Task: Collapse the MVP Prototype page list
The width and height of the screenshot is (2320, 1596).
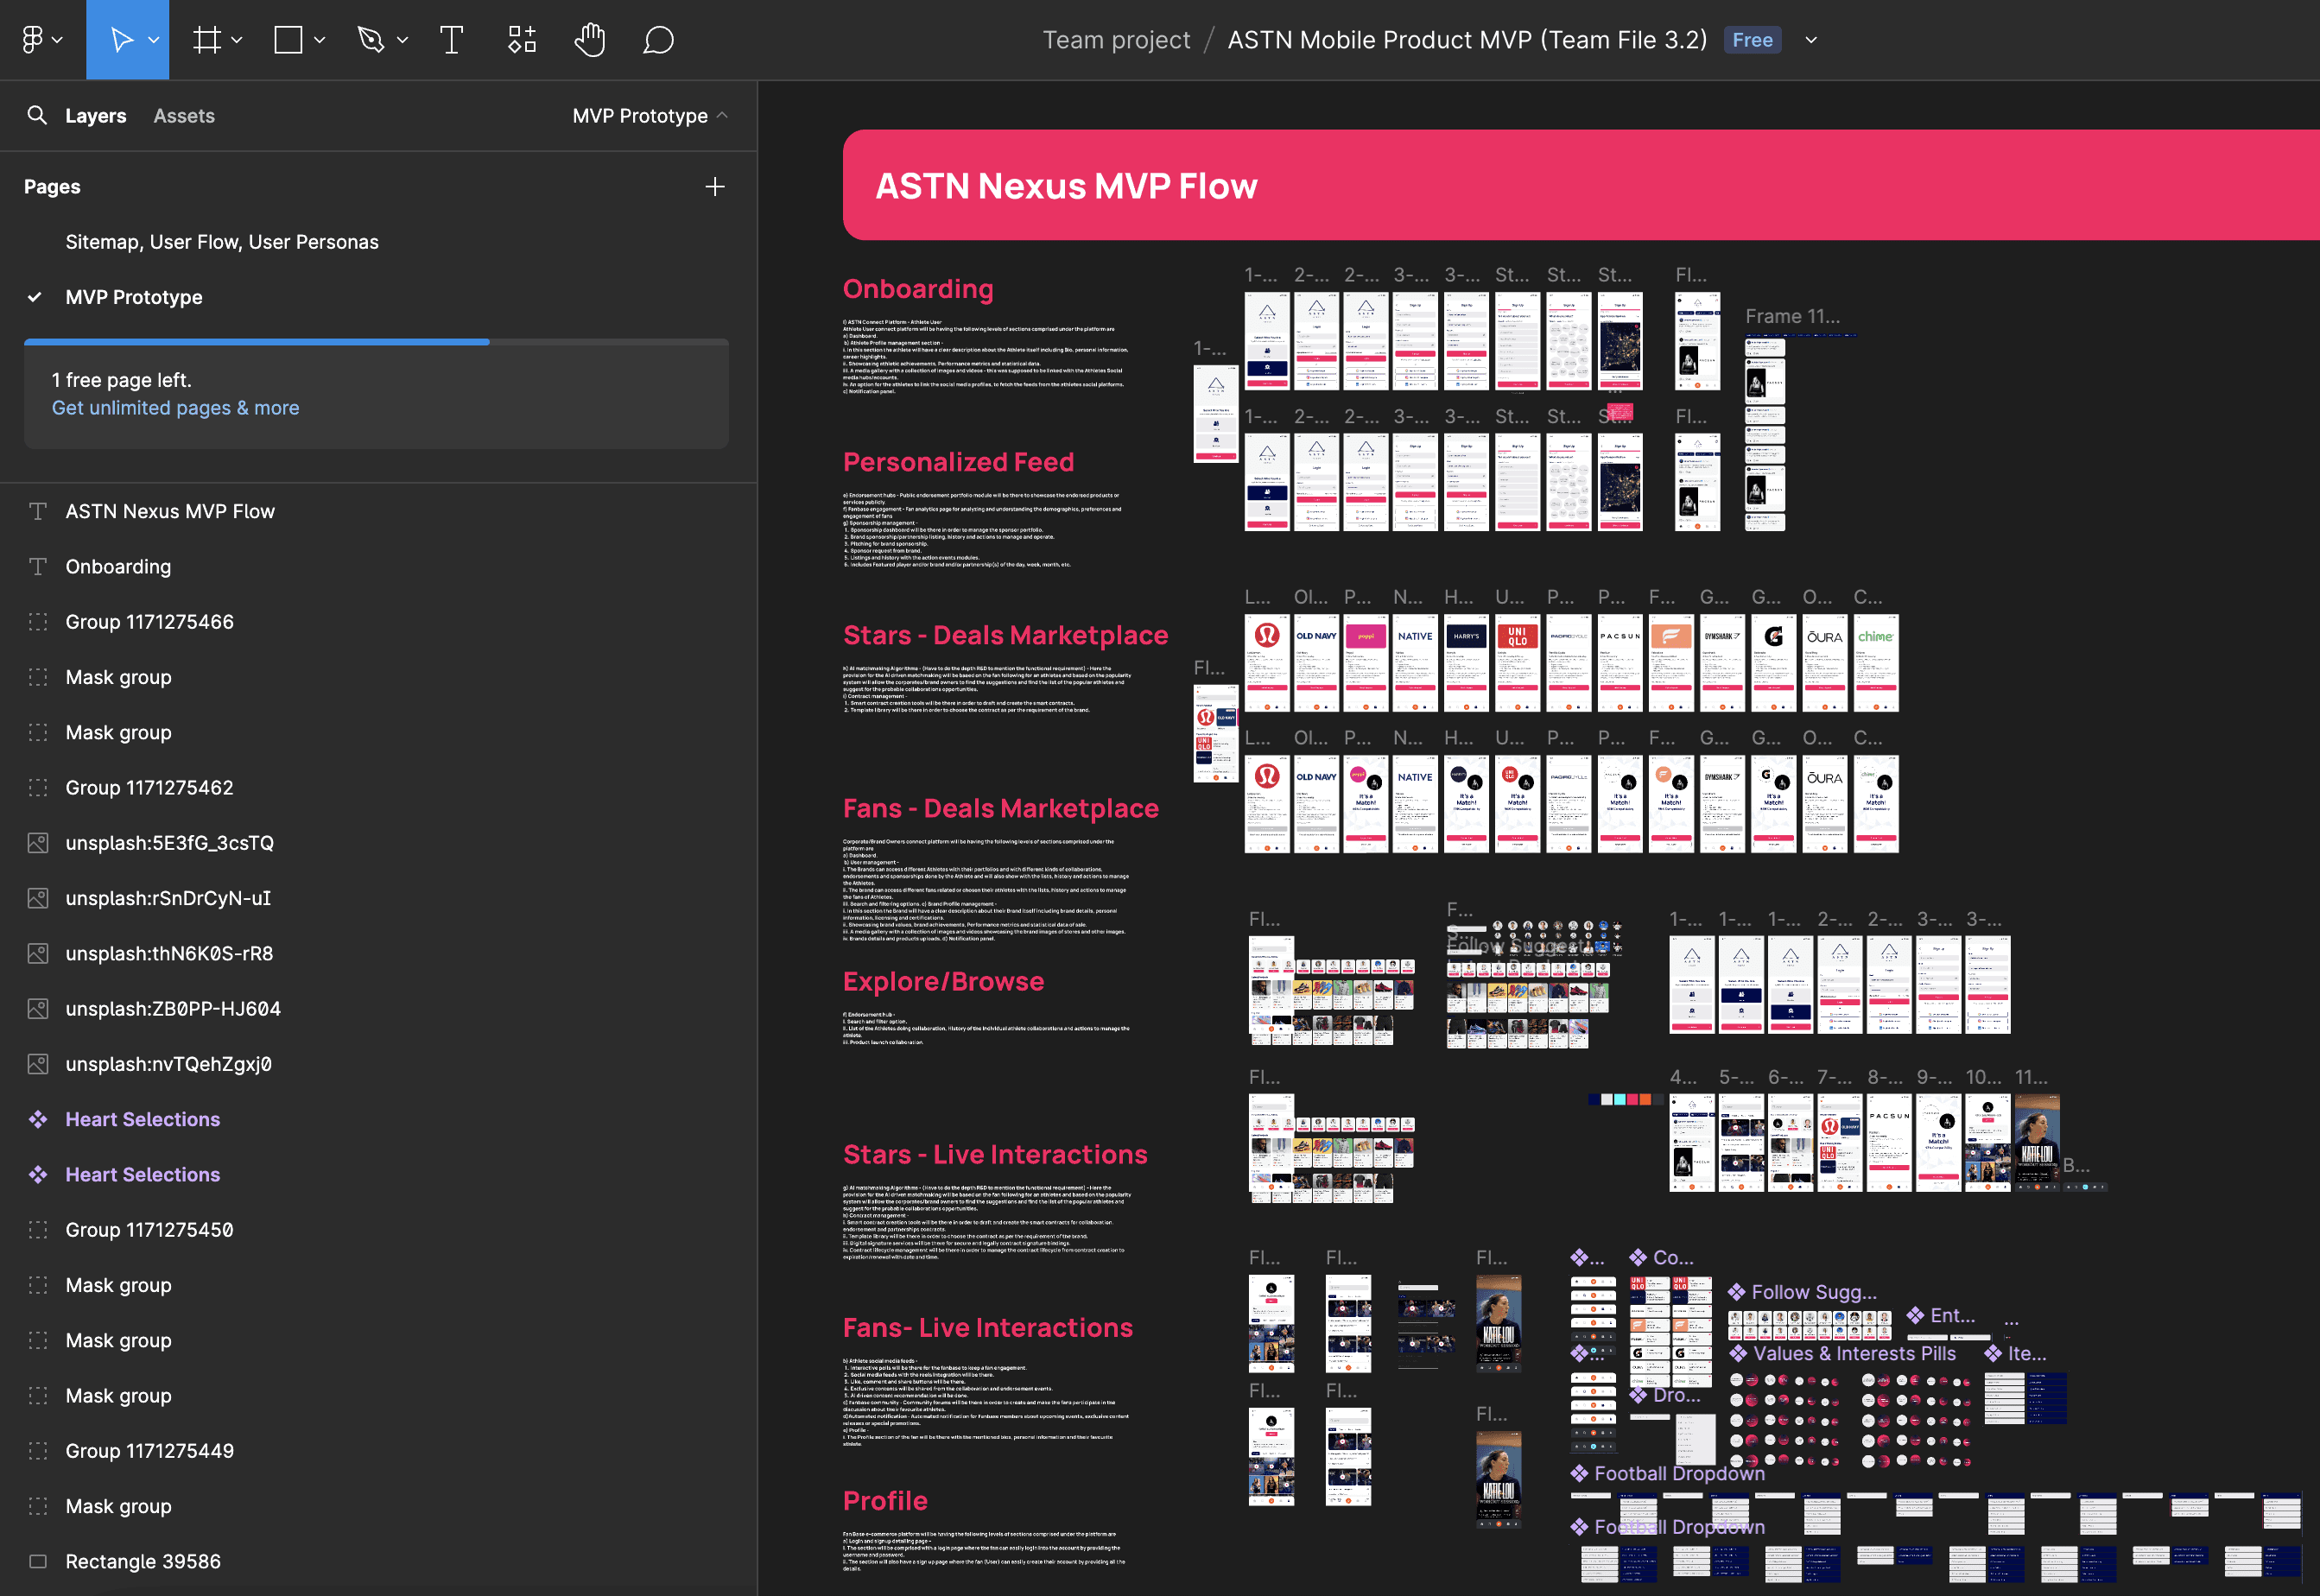Action: 650,116
